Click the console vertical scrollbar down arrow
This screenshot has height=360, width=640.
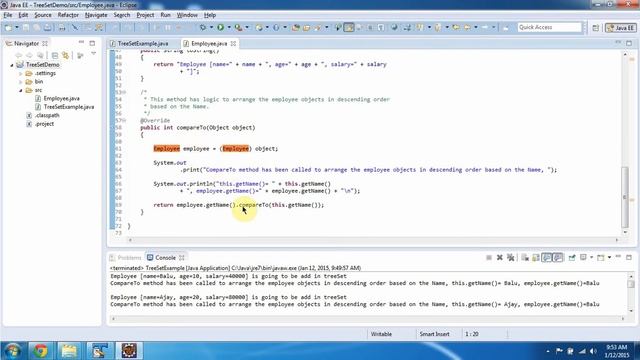631,311
